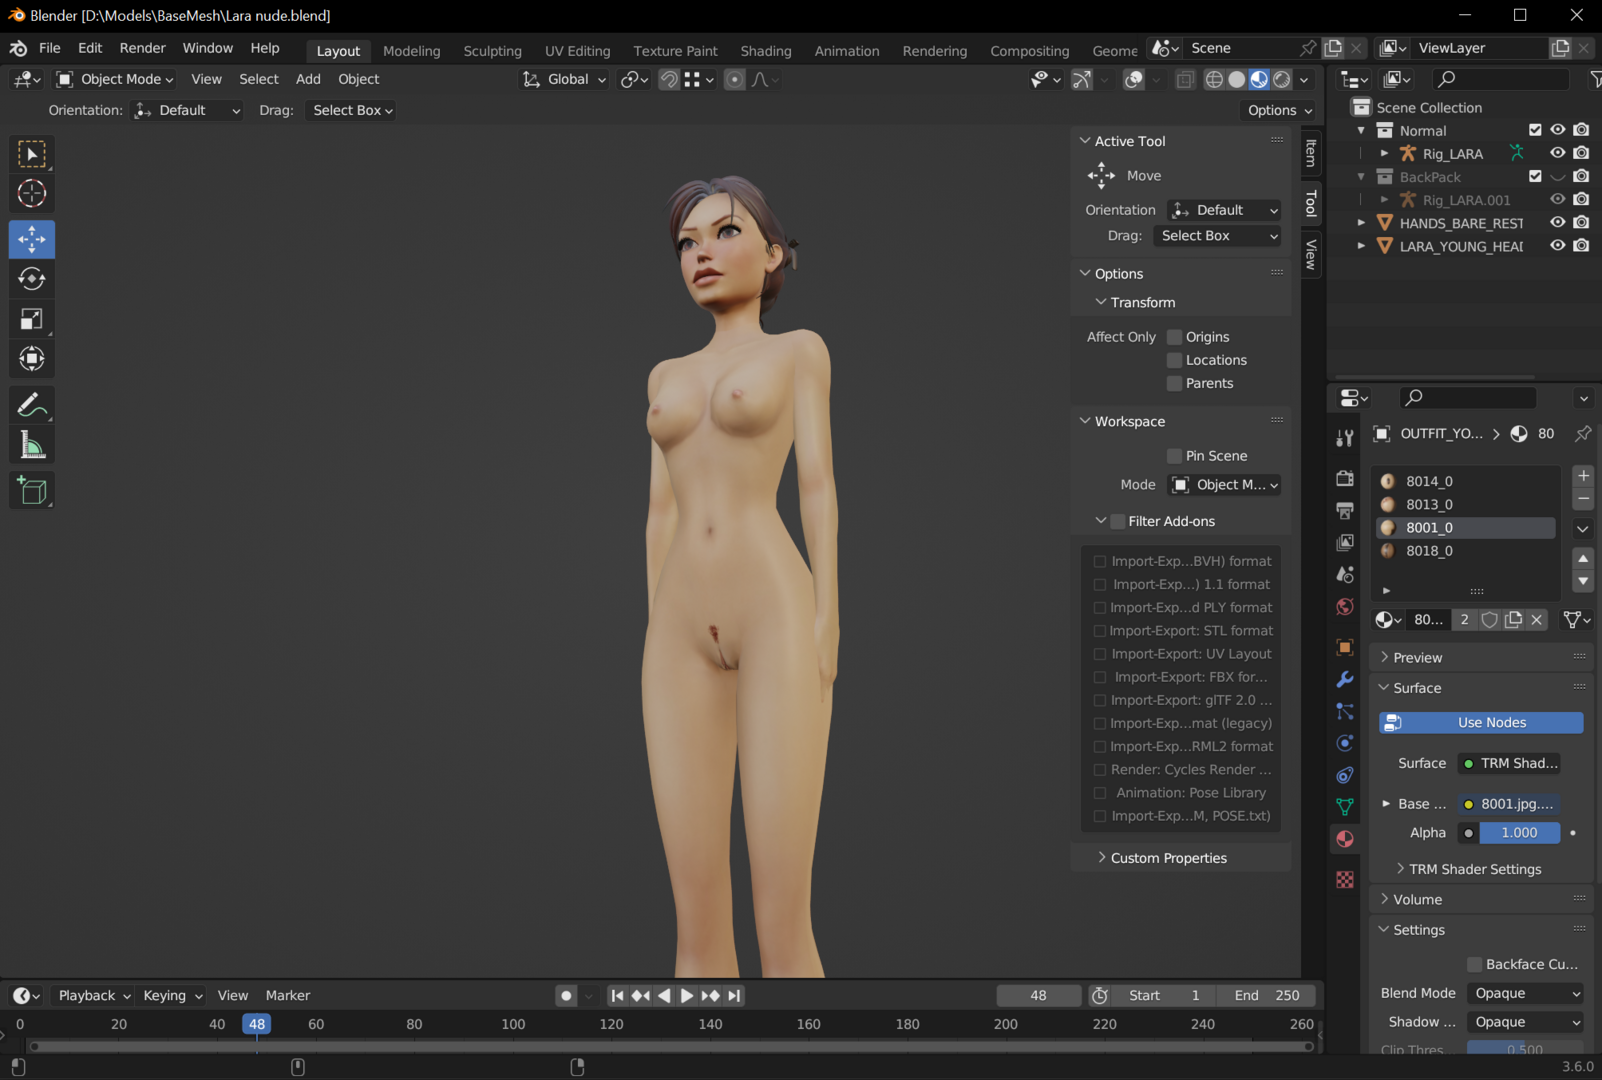This screenshot has height=1080, width=1602.
Task: Choose the Annotate pencil tool
Action: tap(32, 405)
